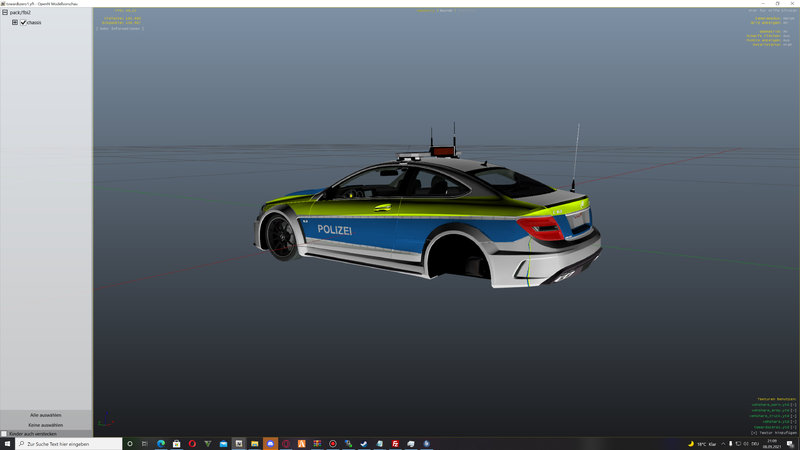Open the taskbar clock and date
800x450 pixels.
click(x=772, y=444)
